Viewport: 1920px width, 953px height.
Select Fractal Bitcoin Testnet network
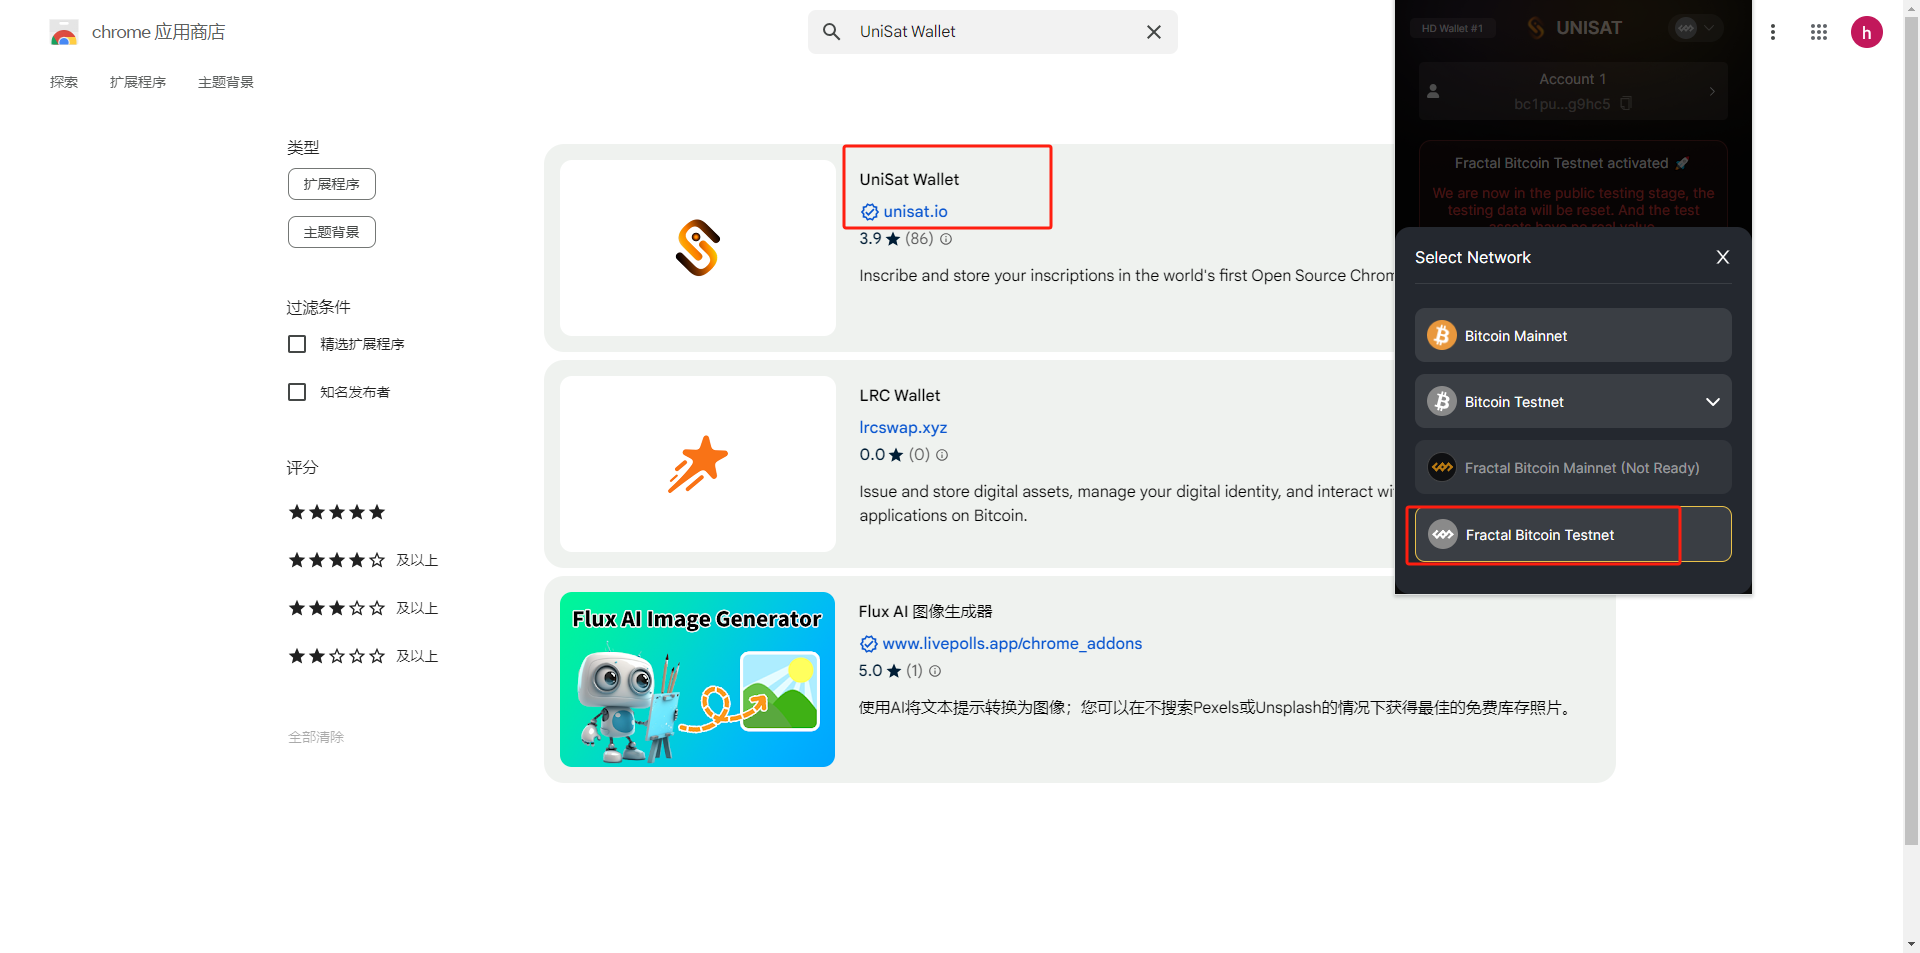(1573, 534)
